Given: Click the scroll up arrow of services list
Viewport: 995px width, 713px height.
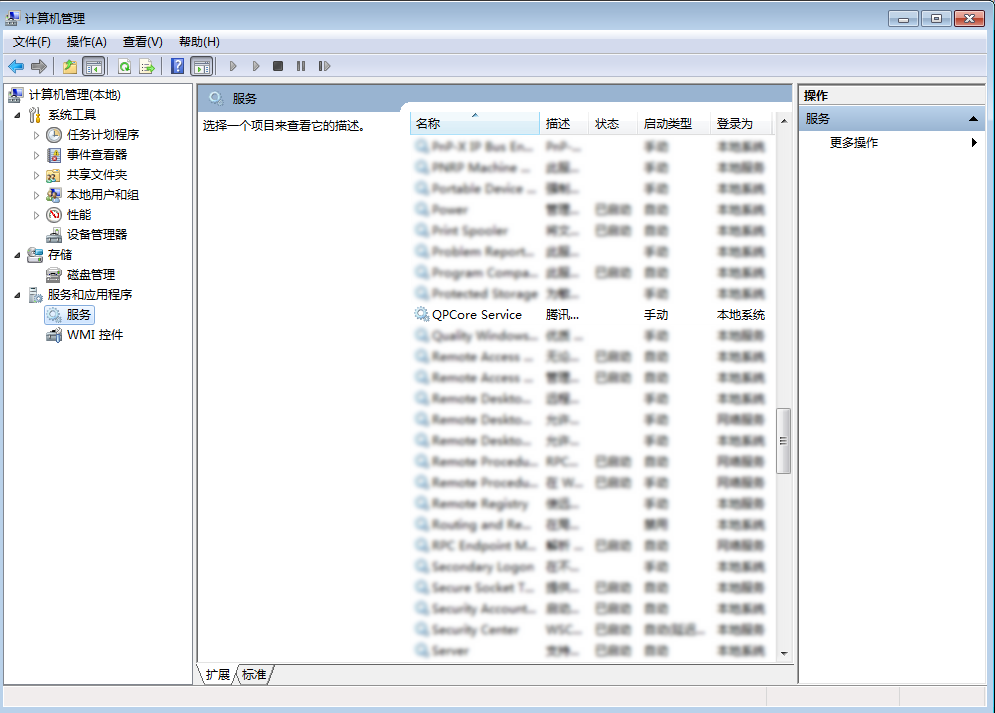Looking at the screenshot, I should coord(784,121).
